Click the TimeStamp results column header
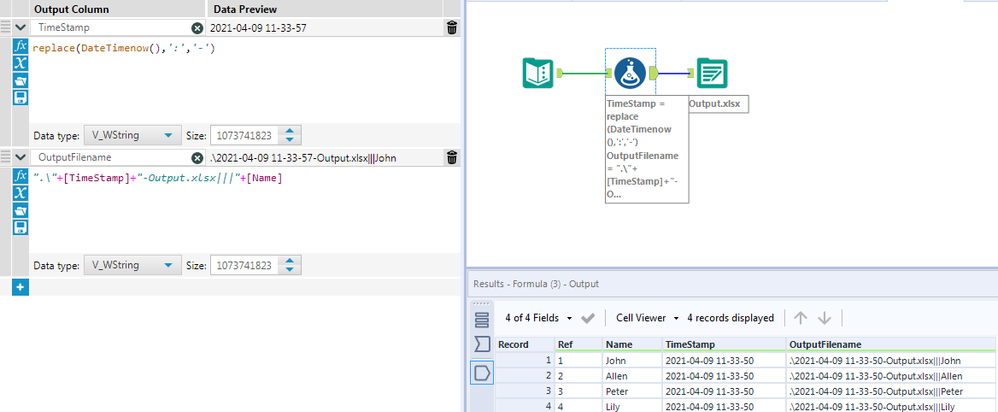The image size is (998, 412). coord(724,345)
